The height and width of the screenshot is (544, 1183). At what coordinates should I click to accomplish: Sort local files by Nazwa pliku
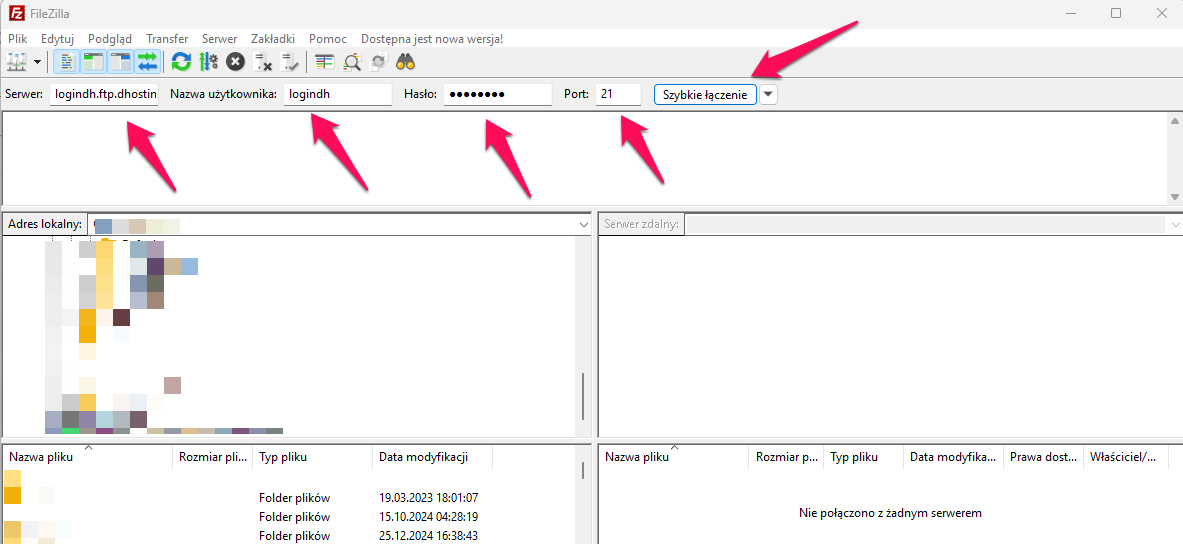[88, 457]
